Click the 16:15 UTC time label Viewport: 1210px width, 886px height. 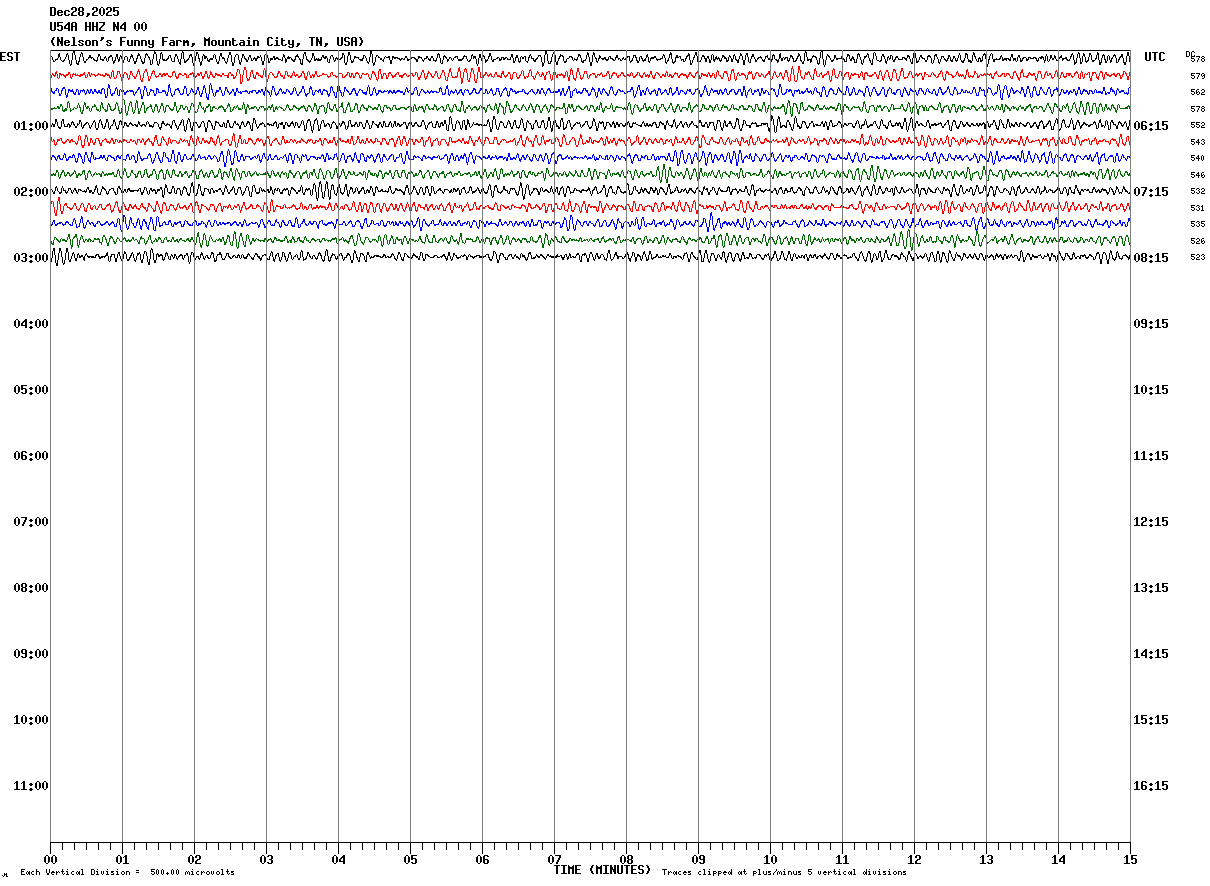(x=1151, y=786)
